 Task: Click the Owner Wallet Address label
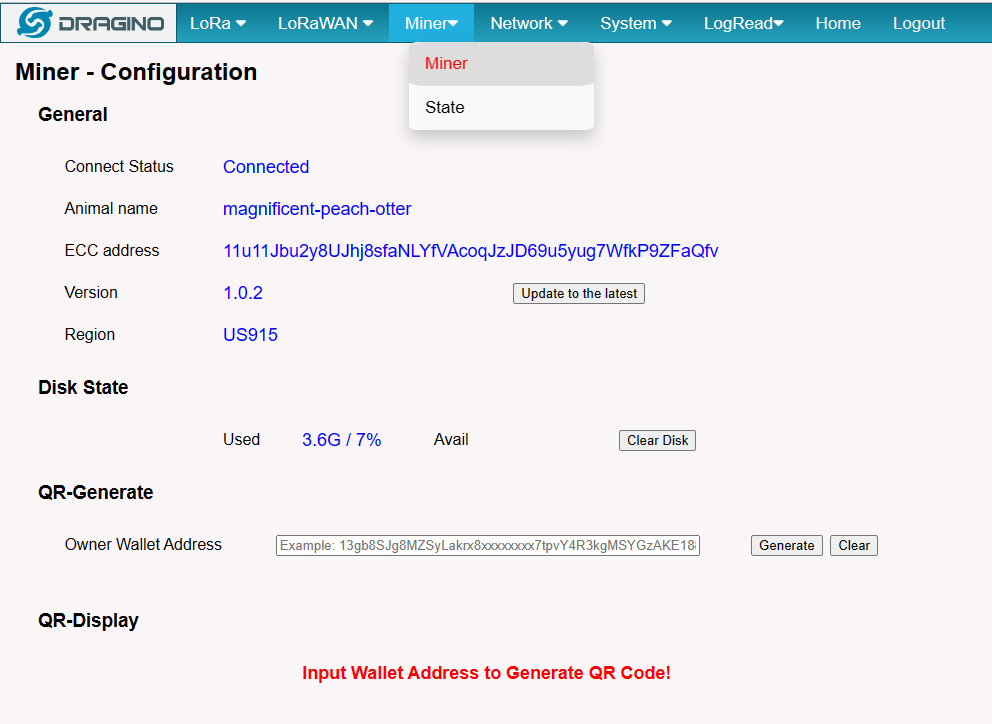(143, 544)
